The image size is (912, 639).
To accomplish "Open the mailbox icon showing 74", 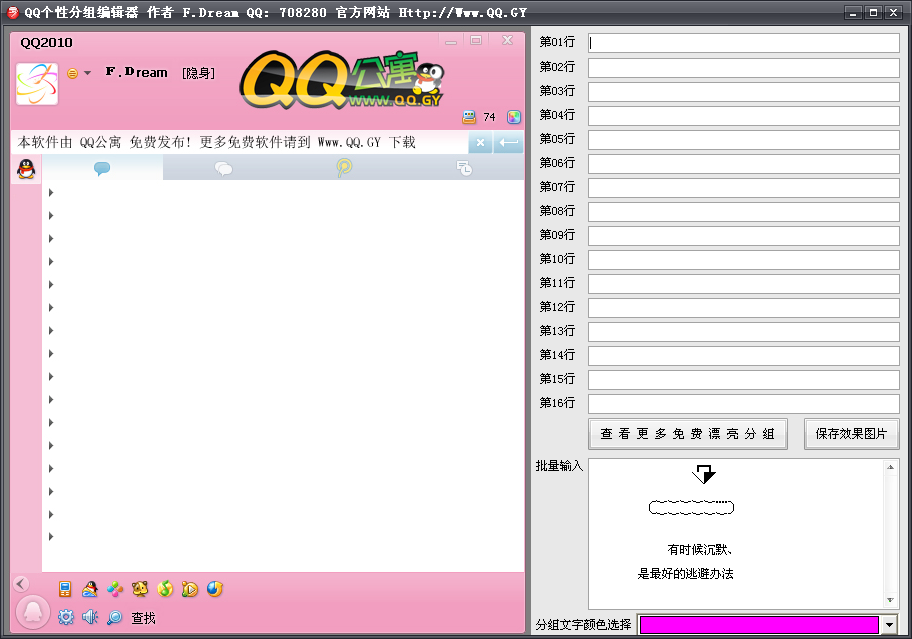I will coord(469,117).
